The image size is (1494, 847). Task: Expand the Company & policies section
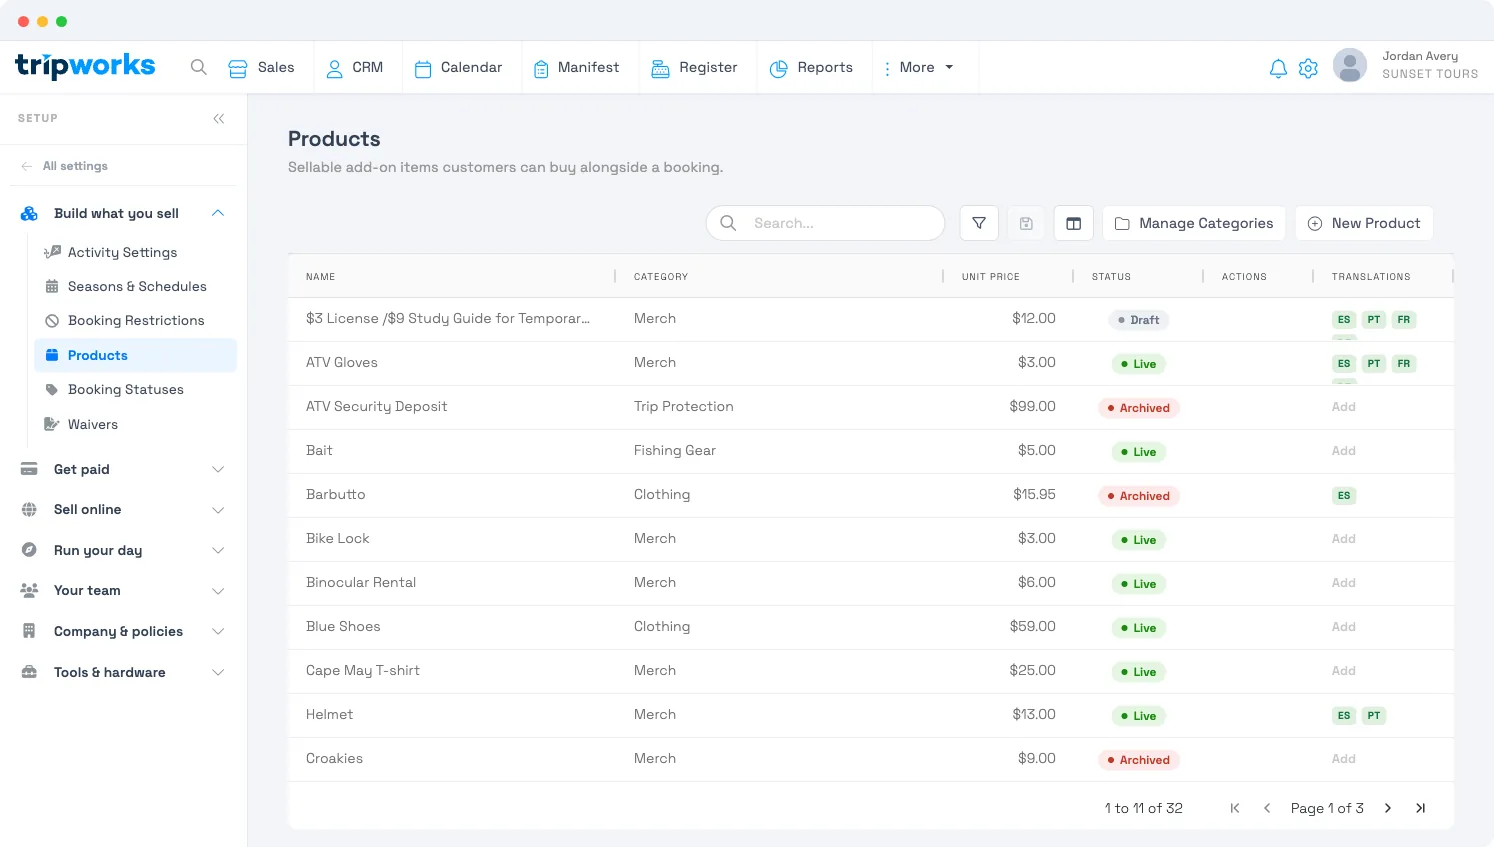123,631
